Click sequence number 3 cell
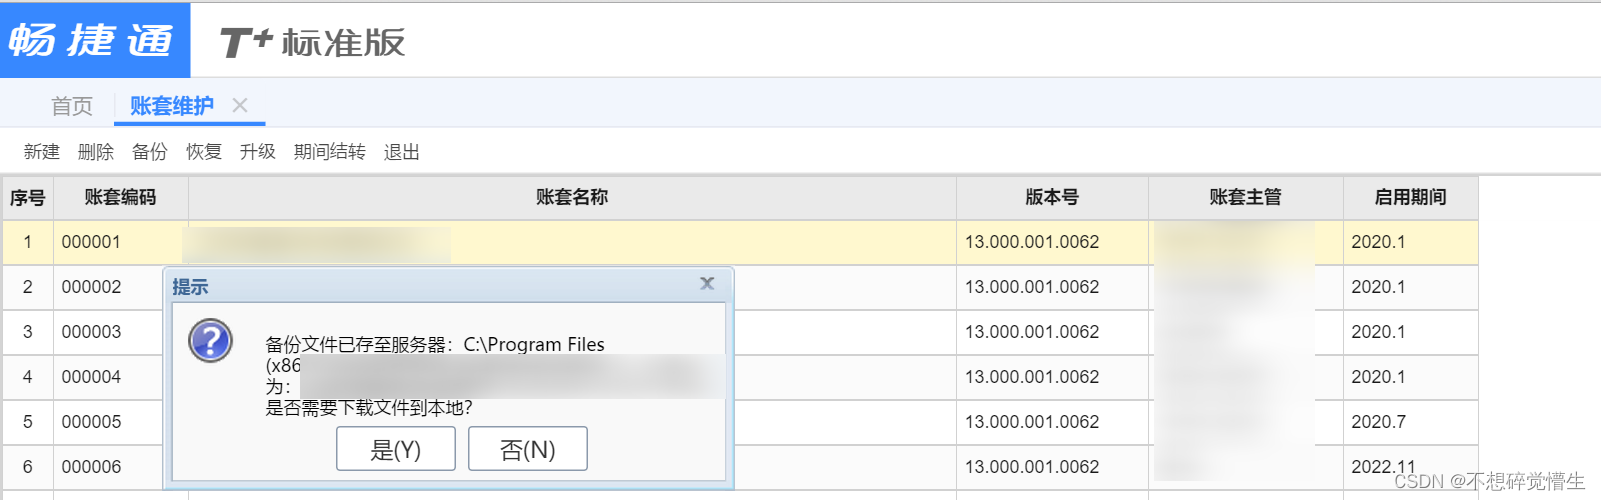The image size is (1601, 500). pos(28,332)
